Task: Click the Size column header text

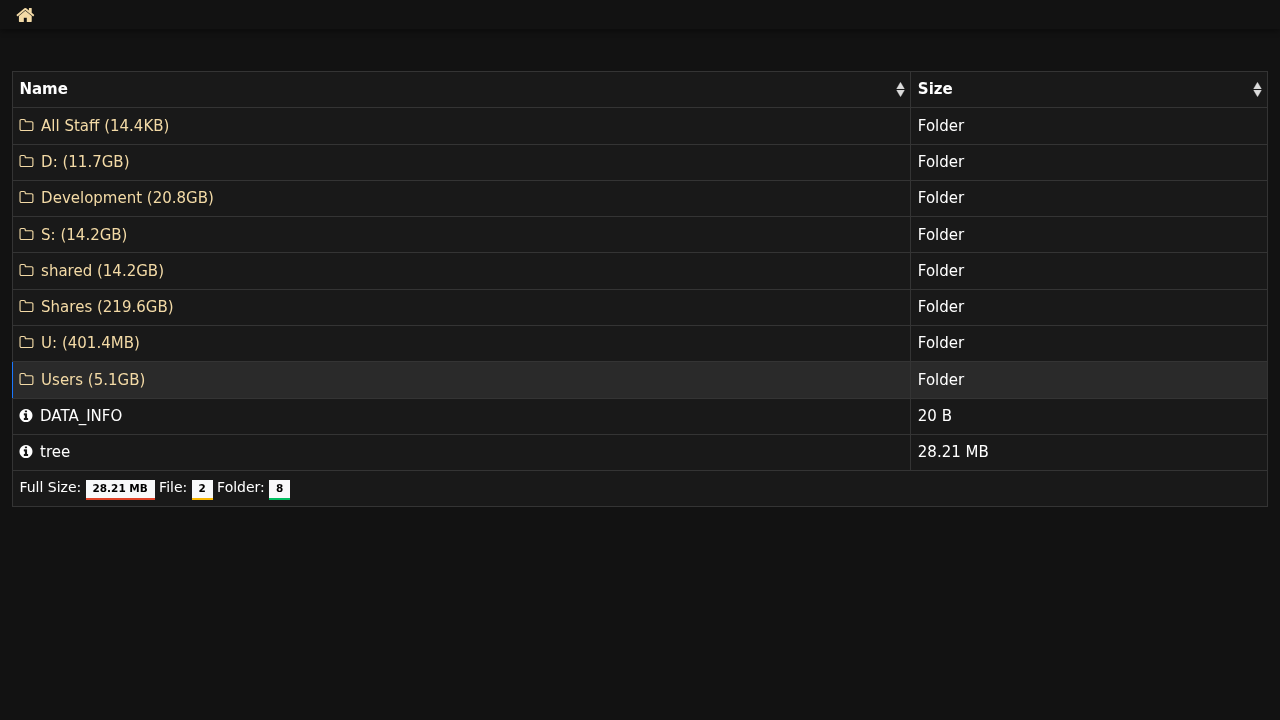Action: click(935, 89)
